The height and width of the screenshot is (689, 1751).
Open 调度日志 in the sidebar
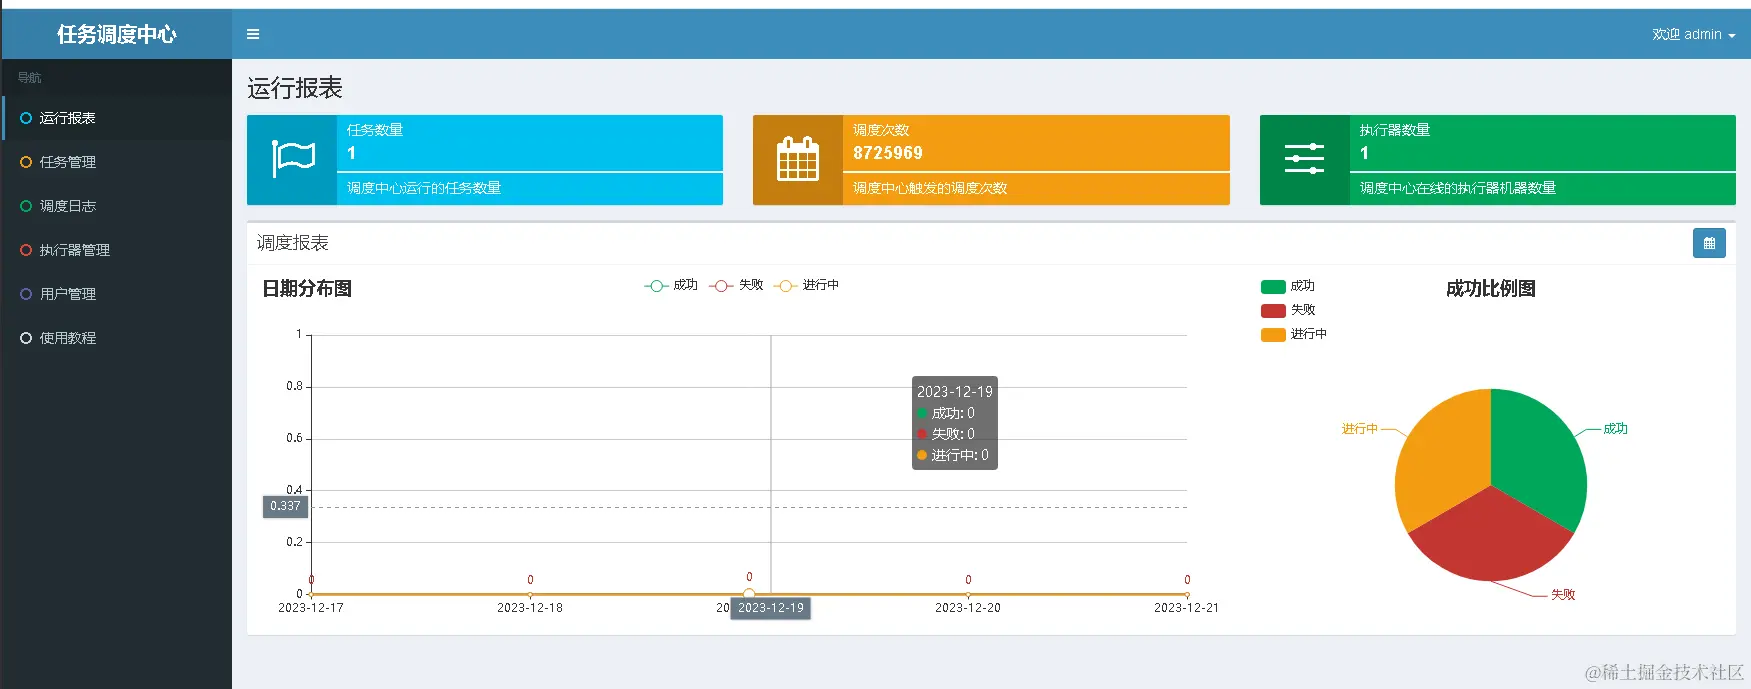[117, 206]
